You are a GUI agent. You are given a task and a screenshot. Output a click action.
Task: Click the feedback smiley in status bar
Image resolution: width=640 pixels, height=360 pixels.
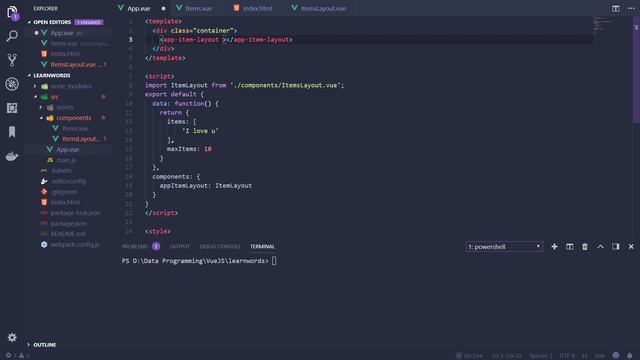tap(616, 356)
